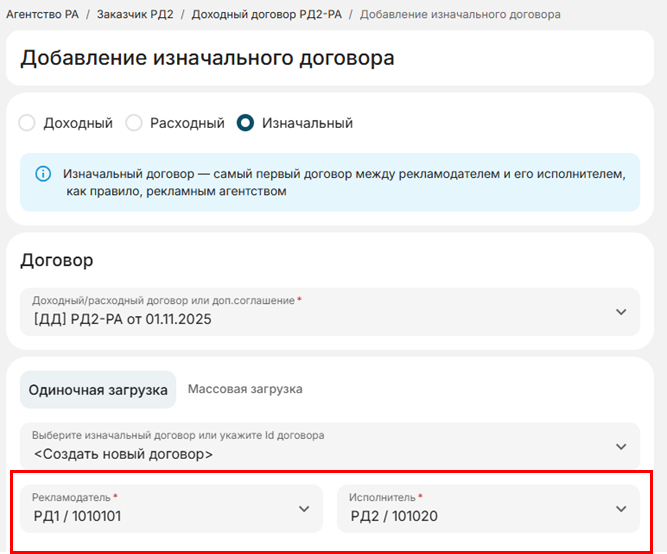Click chevron next to [ДД] РД2-РА contract
This screenshot has height=554, width=667.
621,312
